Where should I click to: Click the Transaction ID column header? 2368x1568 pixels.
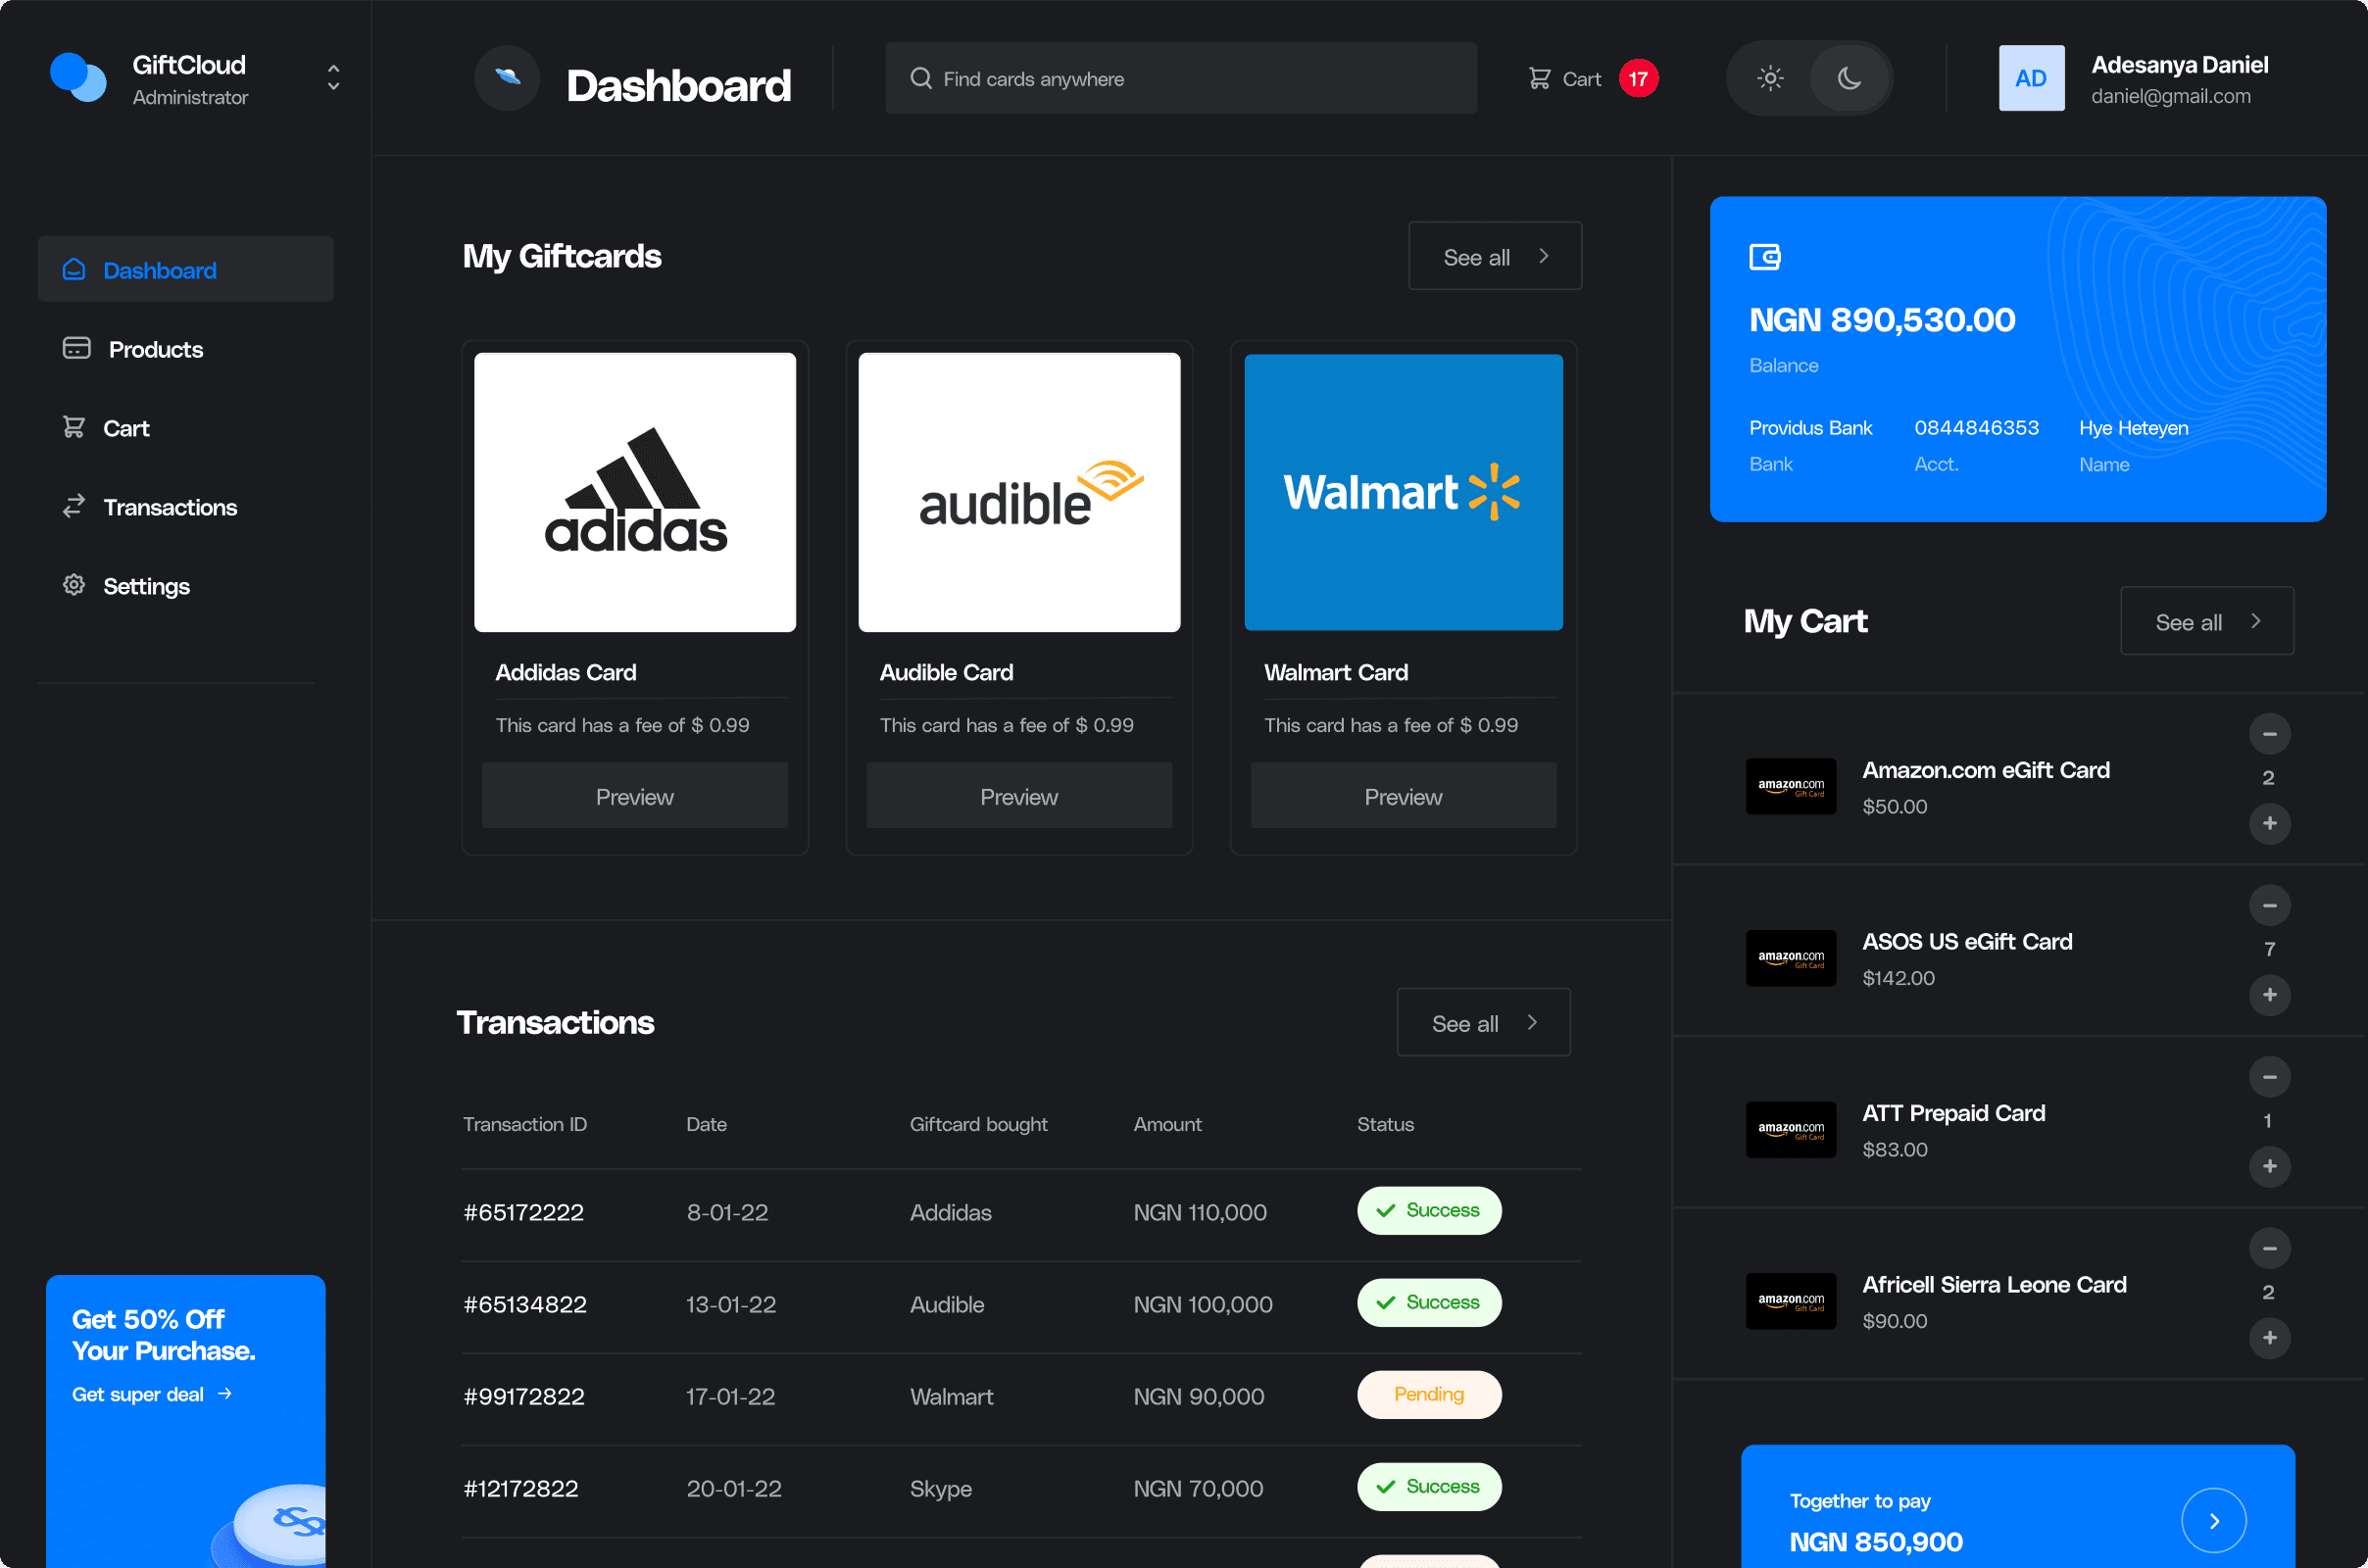(524, 1124)
